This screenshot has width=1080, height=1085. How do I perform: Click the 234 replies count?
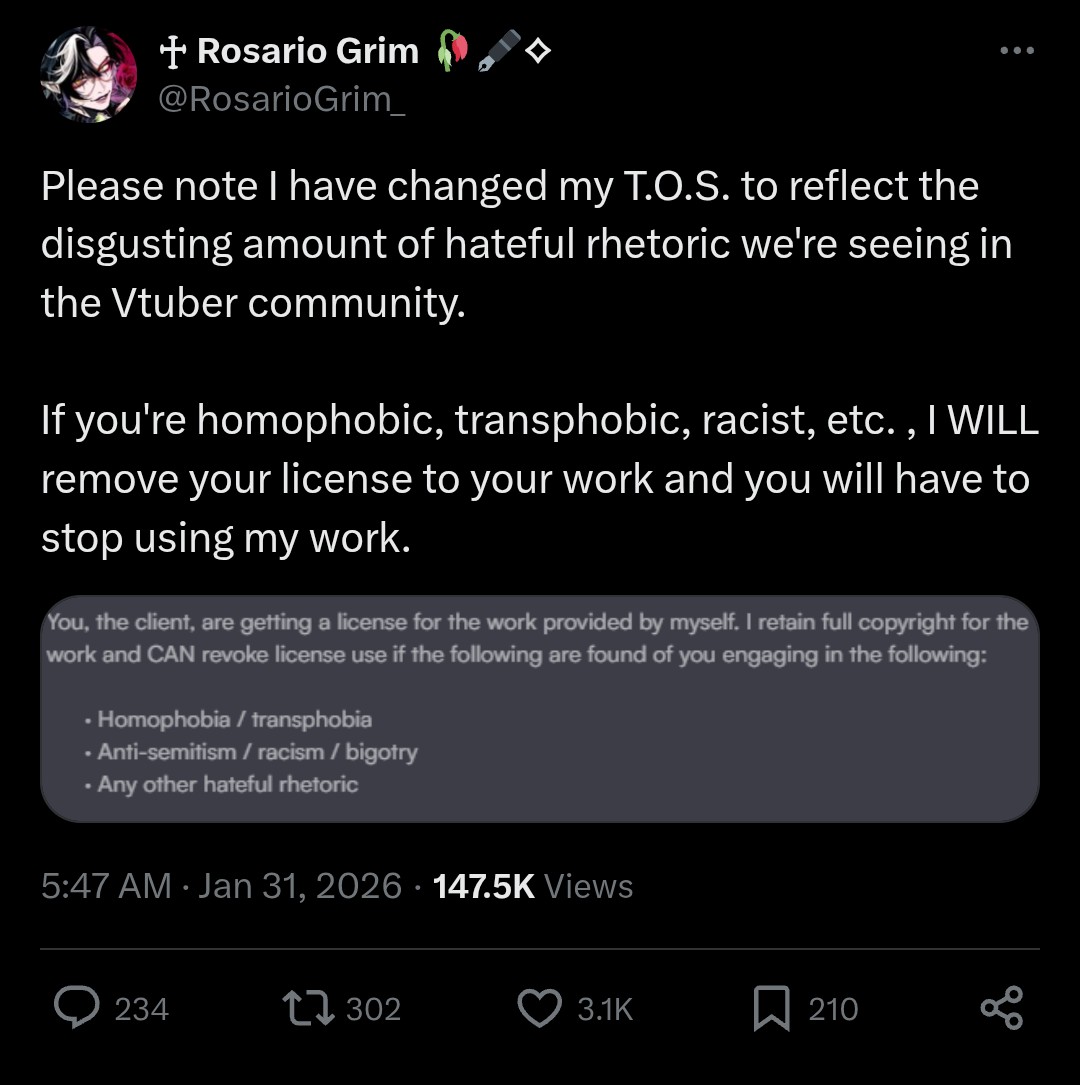(x=142, y=1009)
